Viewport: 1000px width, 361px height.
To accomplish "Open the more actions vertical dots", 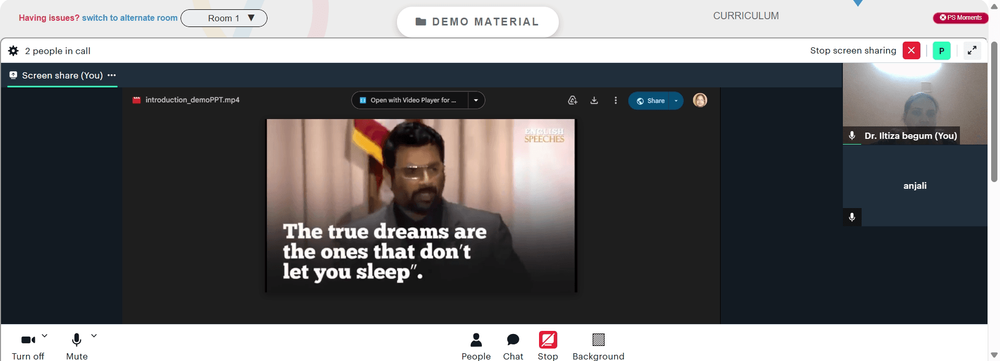I will pos(615,100).
